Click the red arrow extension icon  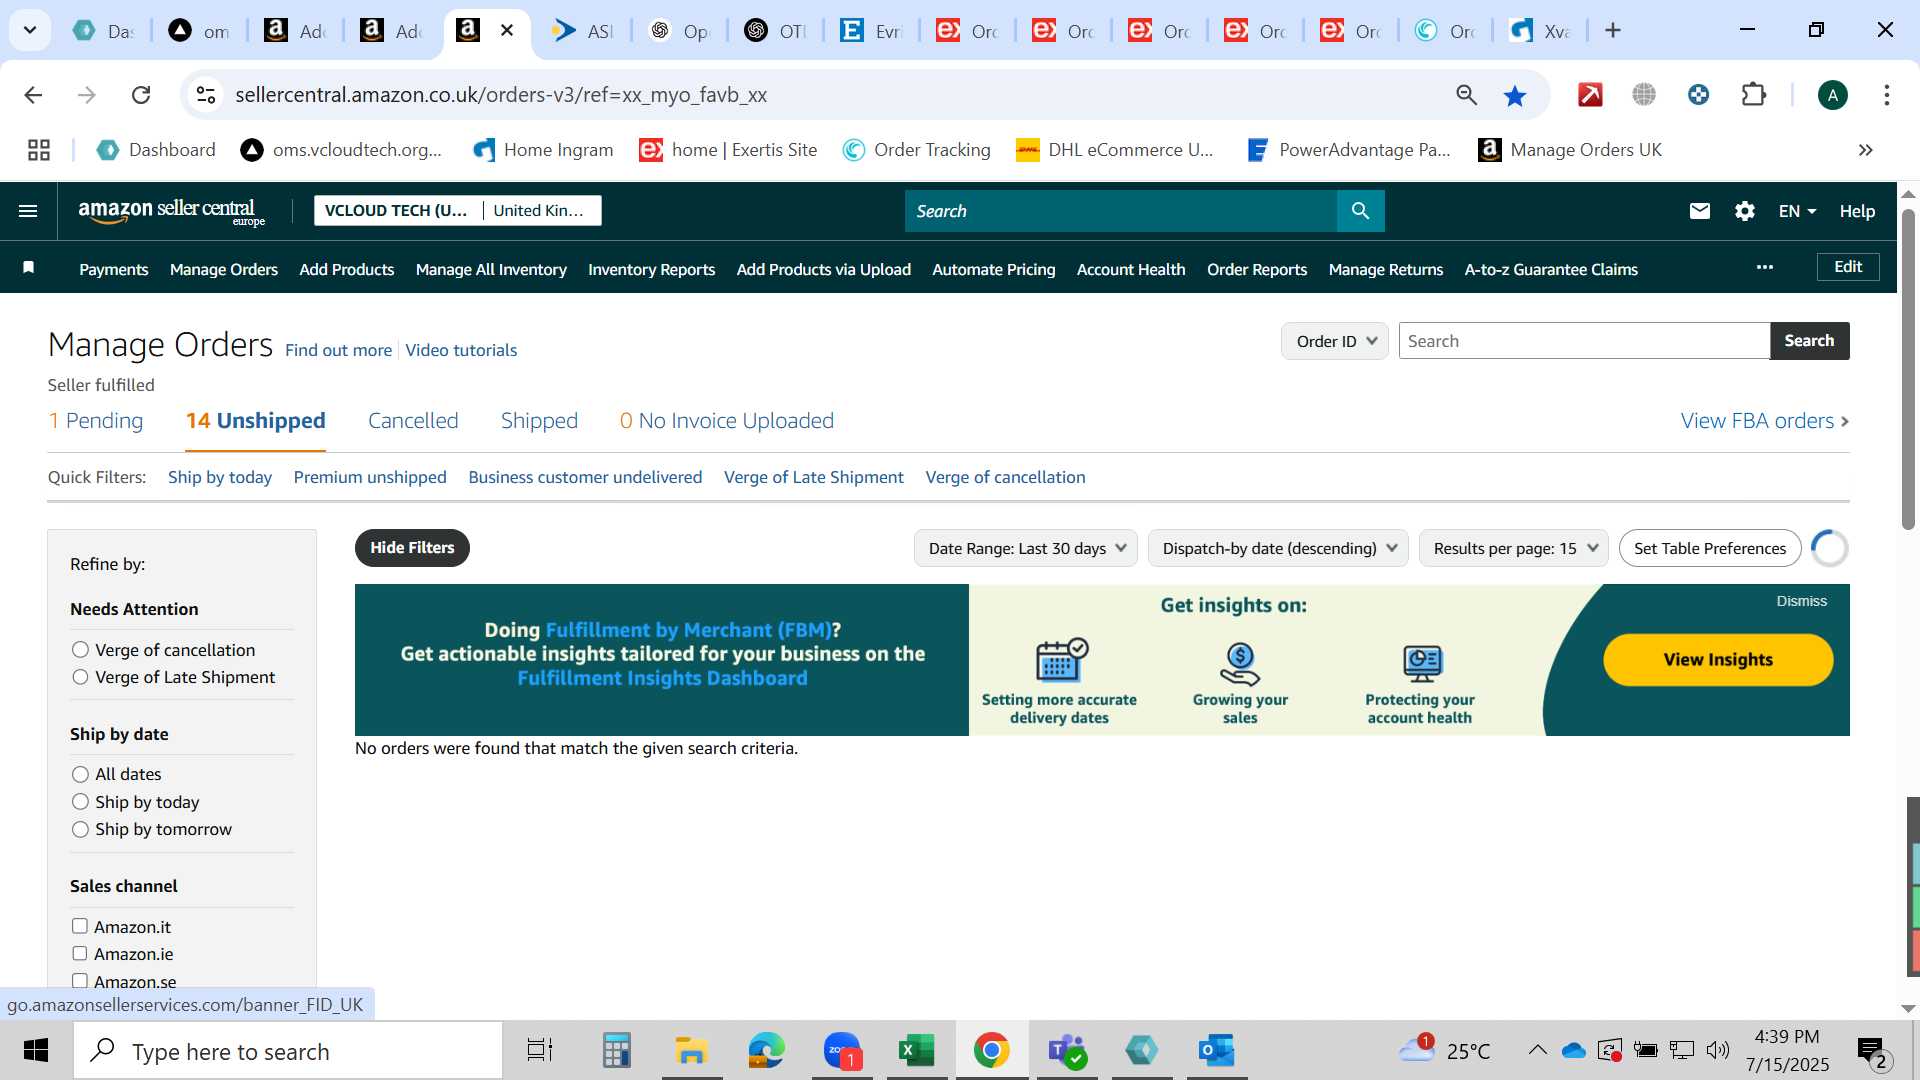click(1590, 95)
